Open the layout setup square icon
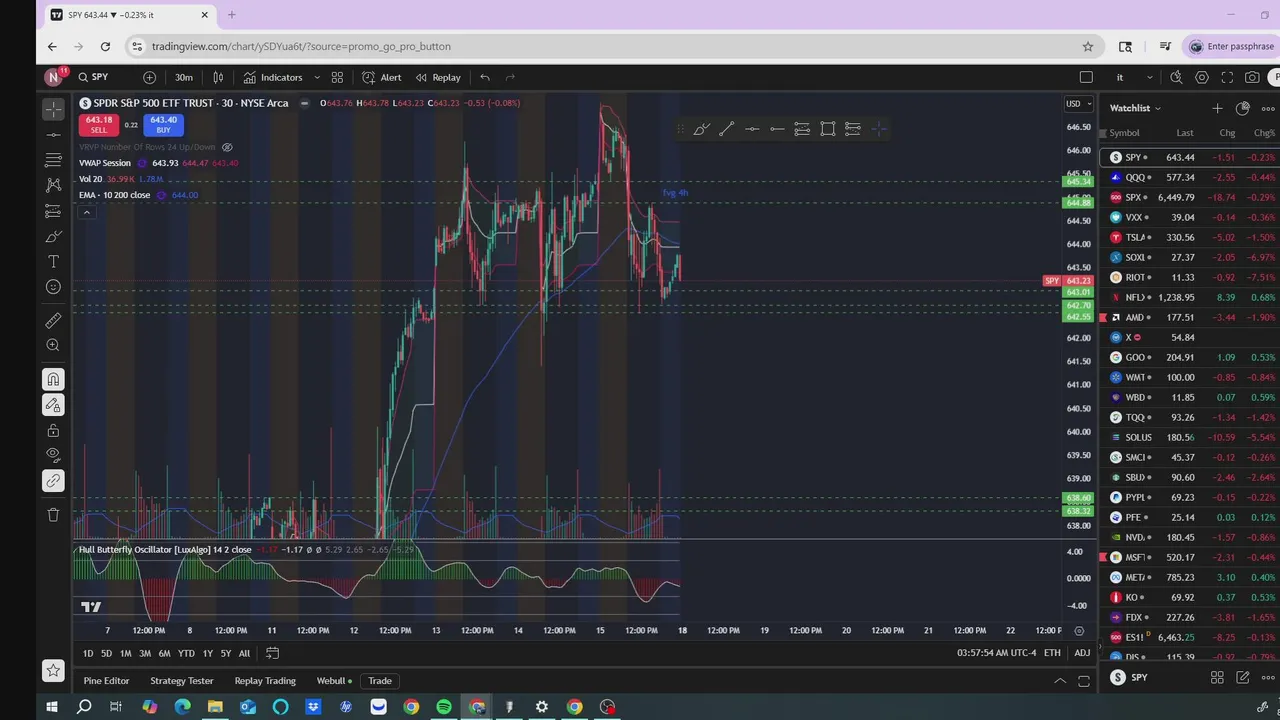Viewport: 1280px width, 720px height. click(1086, 77)
